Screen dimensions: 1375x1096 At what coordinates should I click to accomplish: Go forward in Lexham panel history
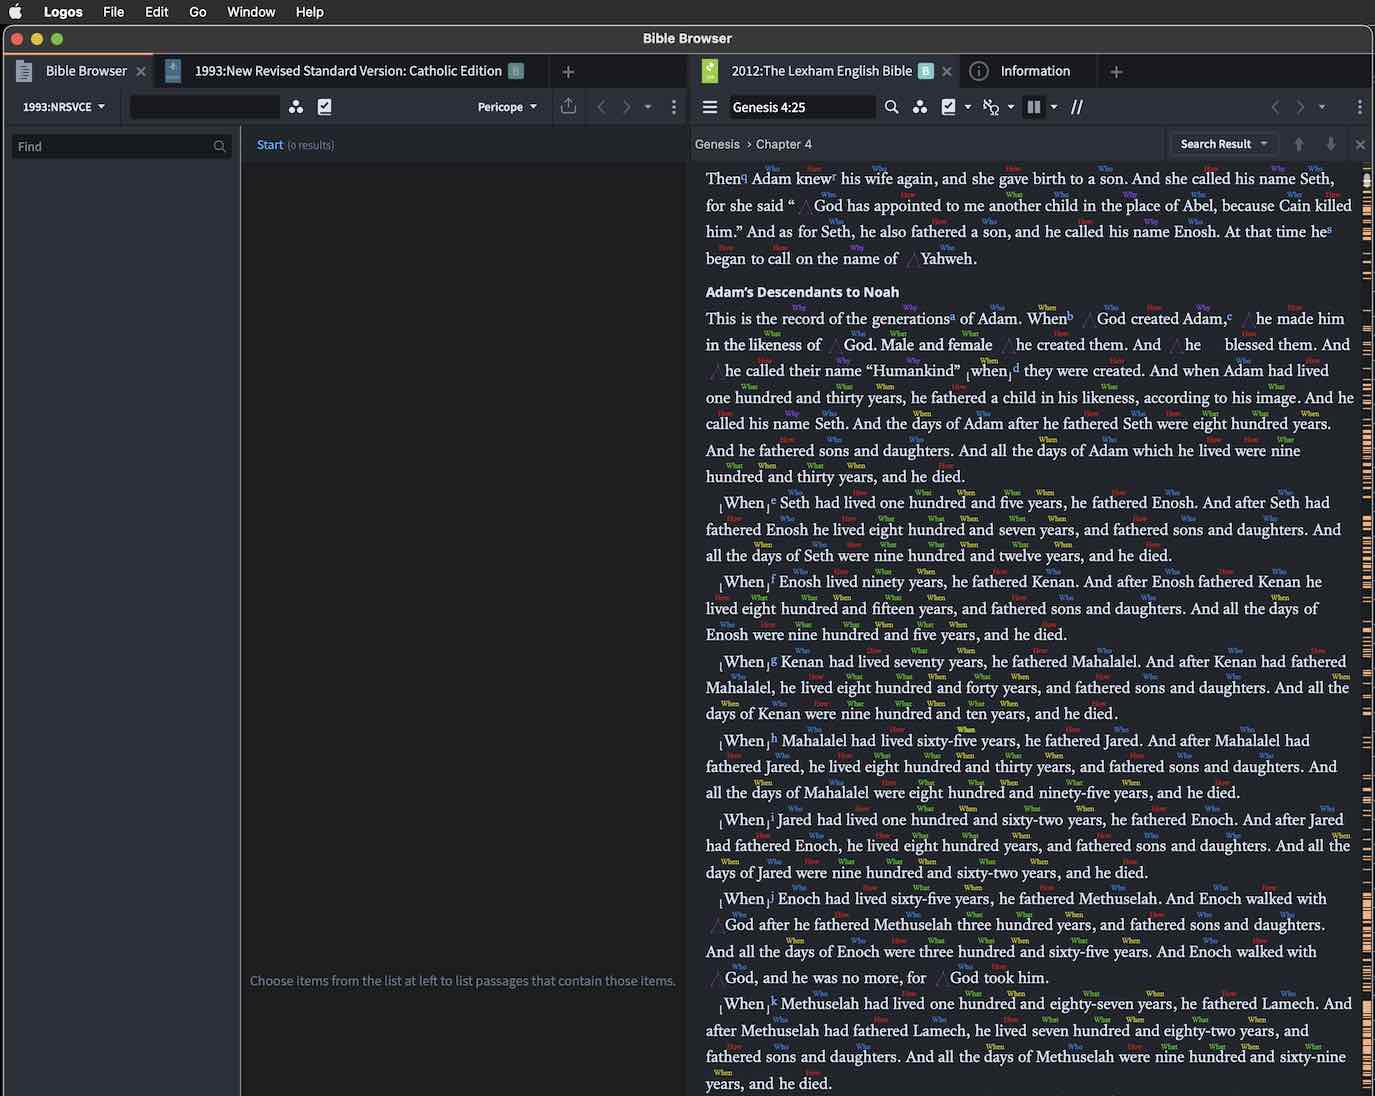click(1301, 107)
